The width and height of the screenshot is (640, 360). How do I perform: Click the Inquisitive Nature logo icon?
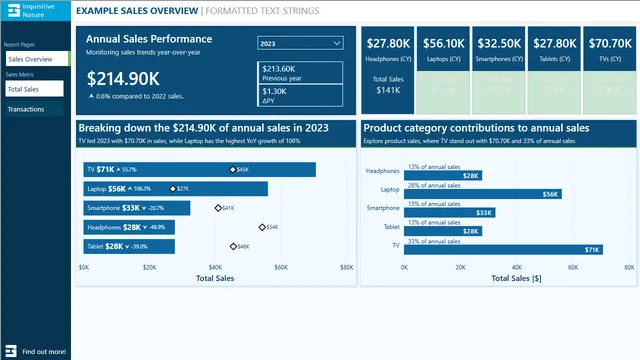[13, 10]
